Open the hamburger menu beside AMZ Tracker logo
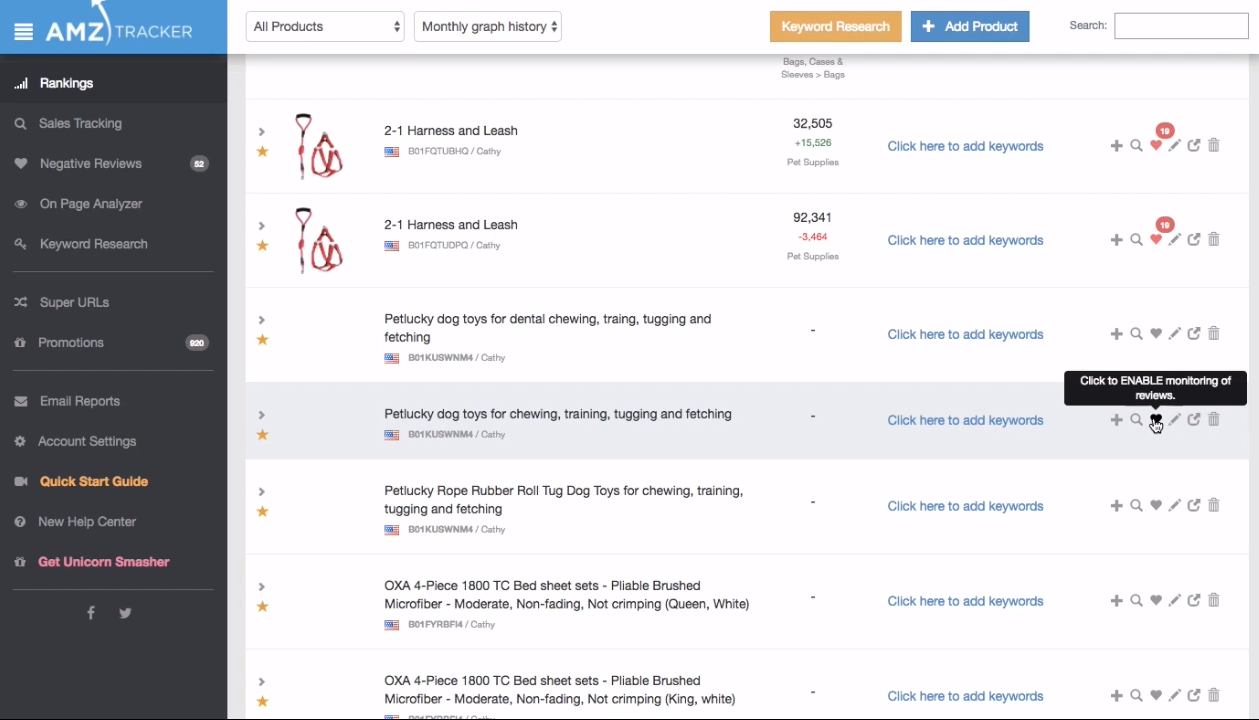The image size is (1259, 720). click(x=24, y=32)
